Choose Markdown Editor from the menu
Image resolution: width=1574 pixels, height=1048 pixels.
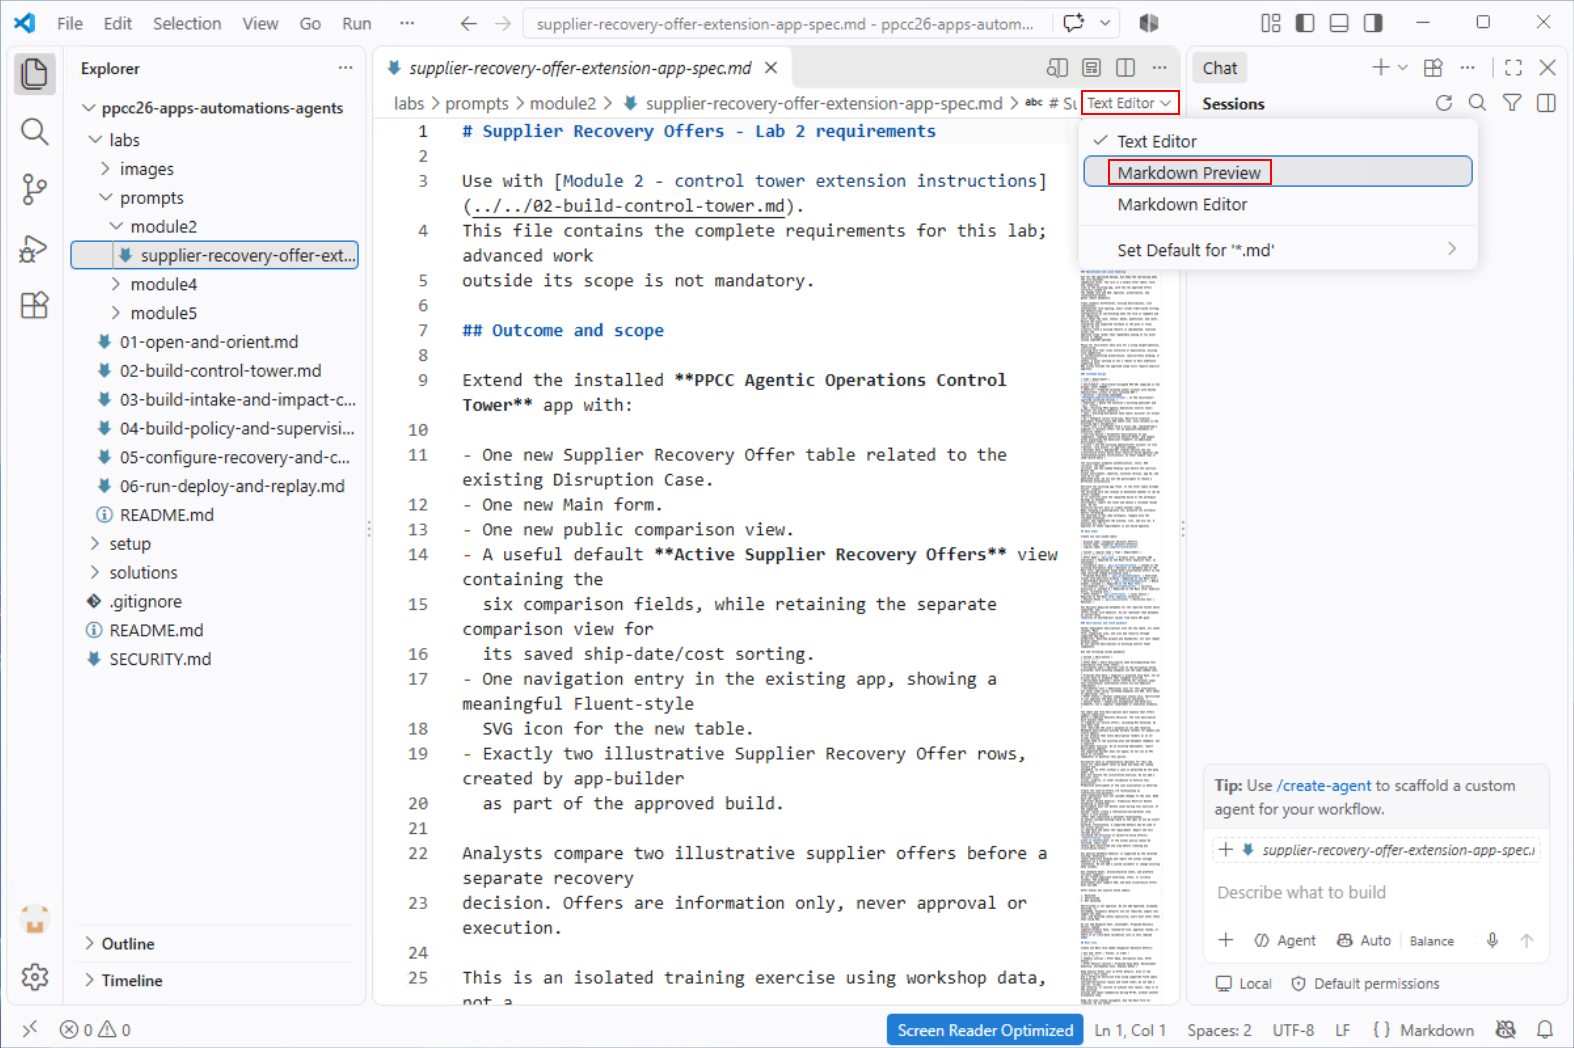pos(1277,204)
